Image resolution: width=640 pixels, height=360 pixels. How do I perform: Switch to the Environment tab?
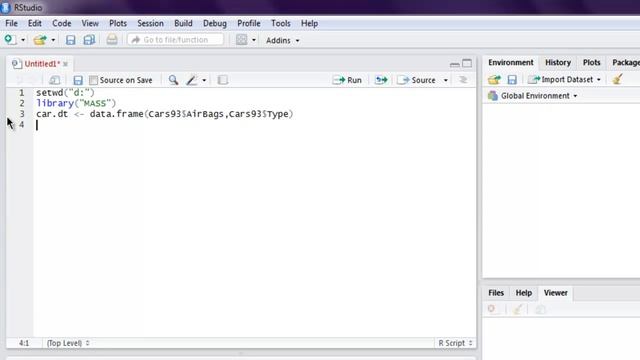click(x=511, y=62)
